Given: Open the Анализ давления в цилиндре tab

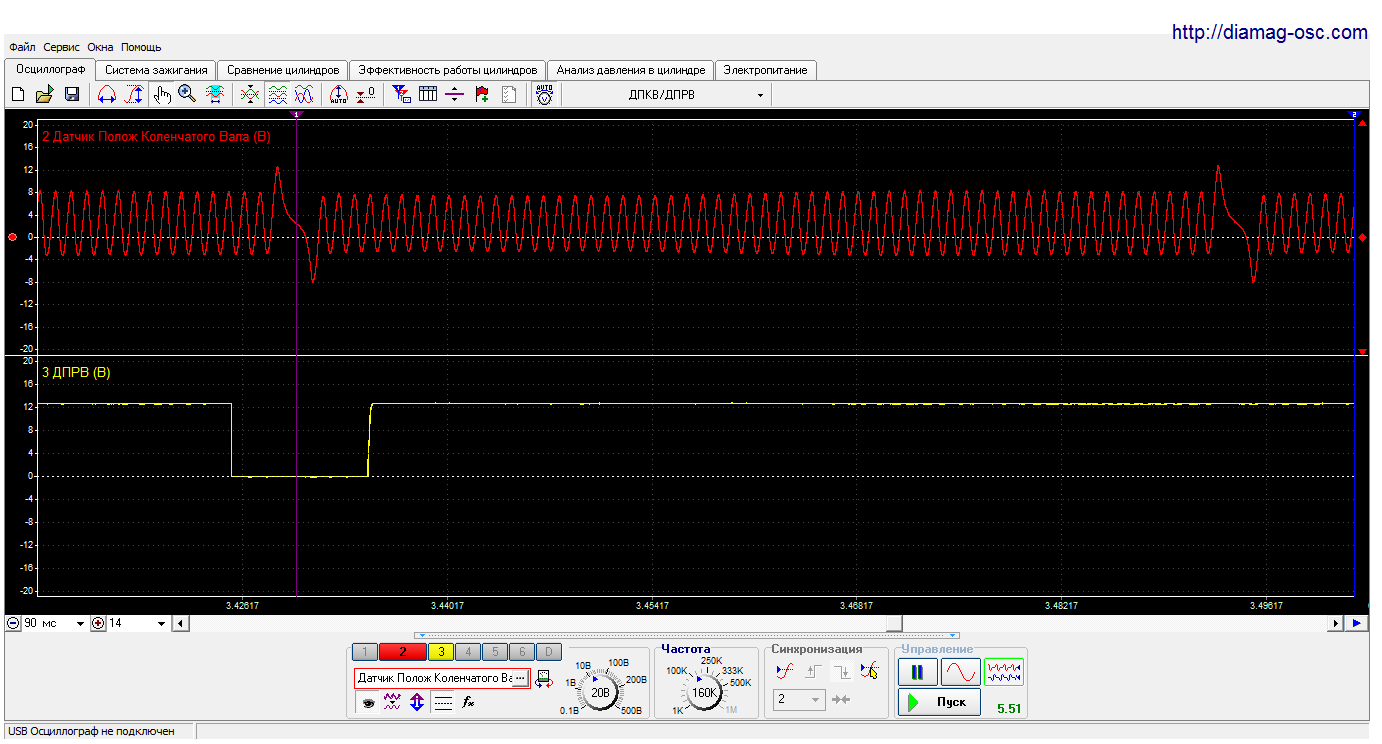Looking at the screenshot, I should point(631,70).
